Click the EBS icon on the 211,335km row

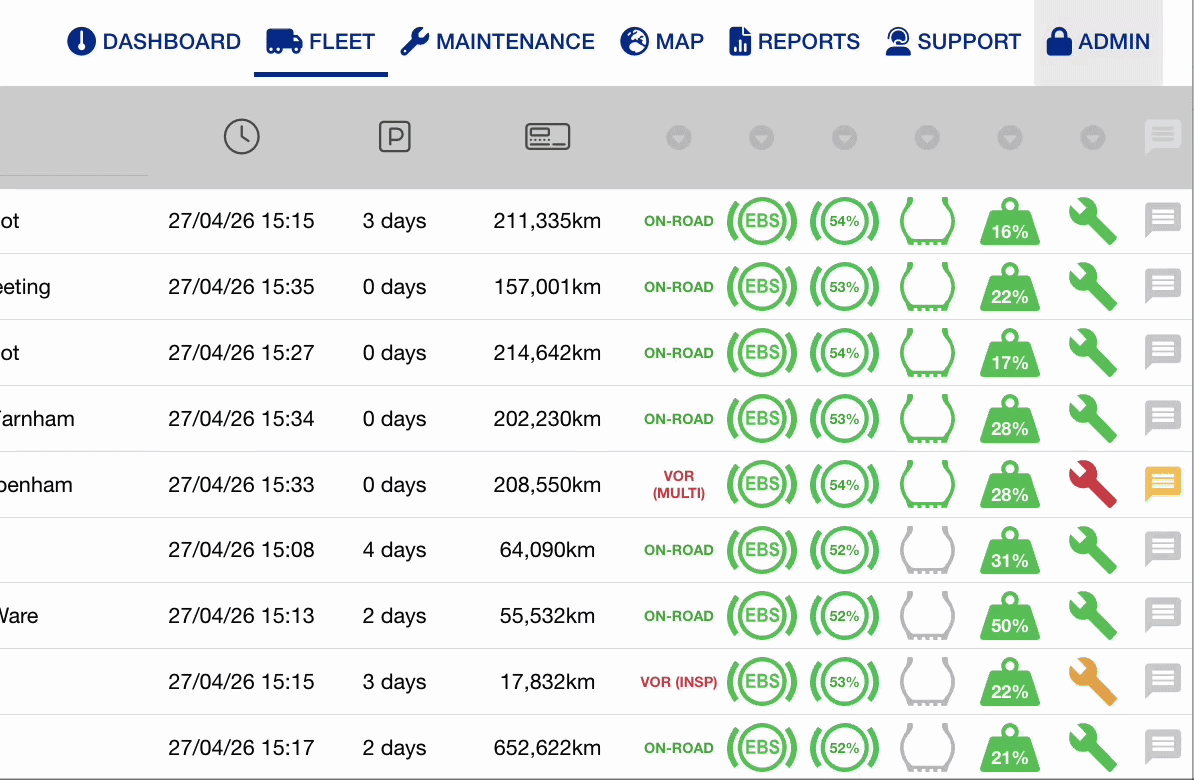762,221
